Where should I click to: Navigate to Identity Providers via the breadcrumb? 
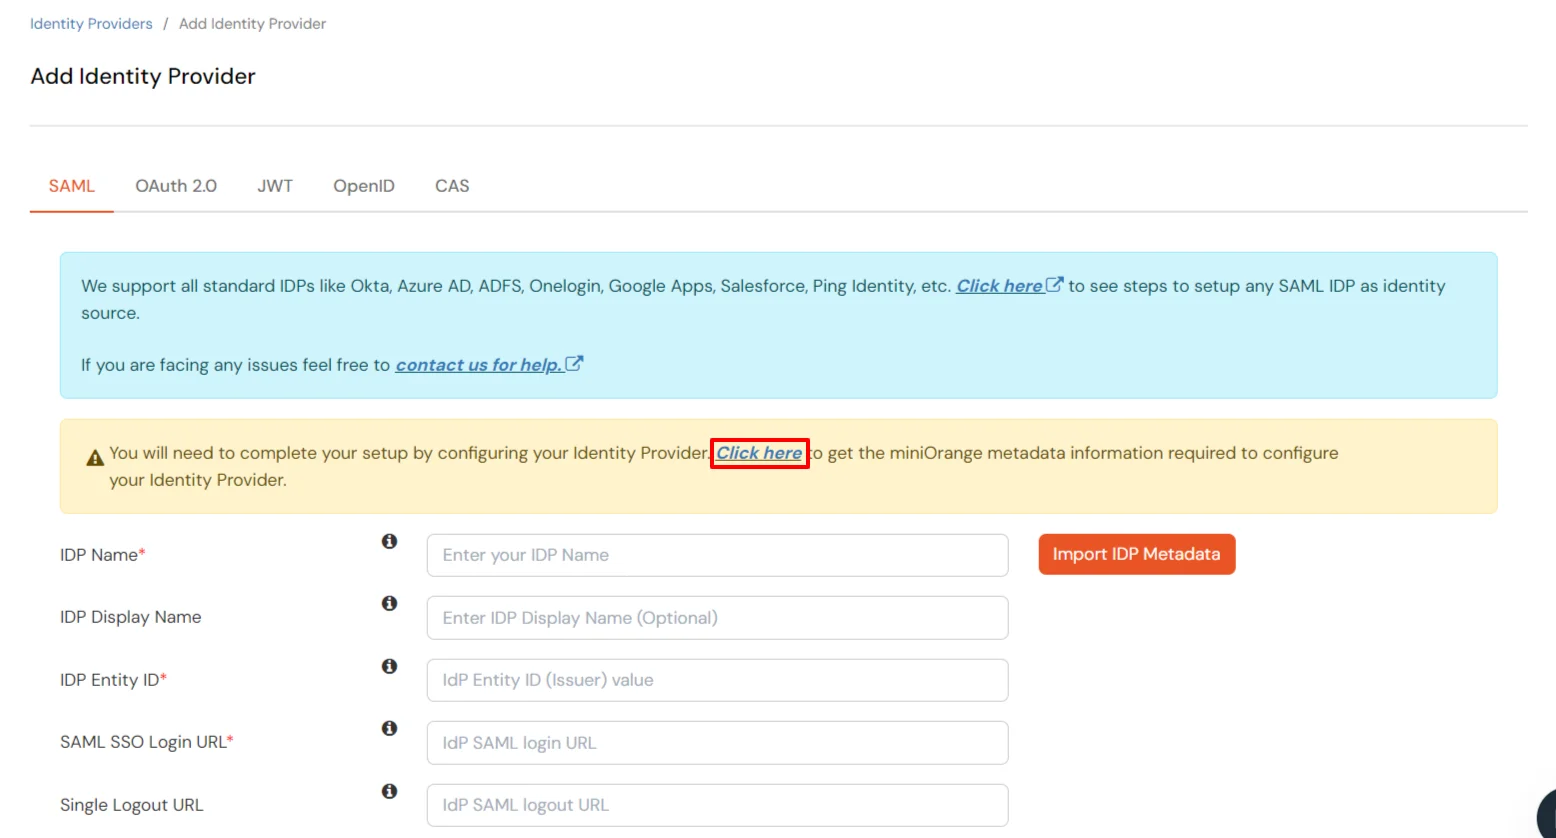pos(90,23)
